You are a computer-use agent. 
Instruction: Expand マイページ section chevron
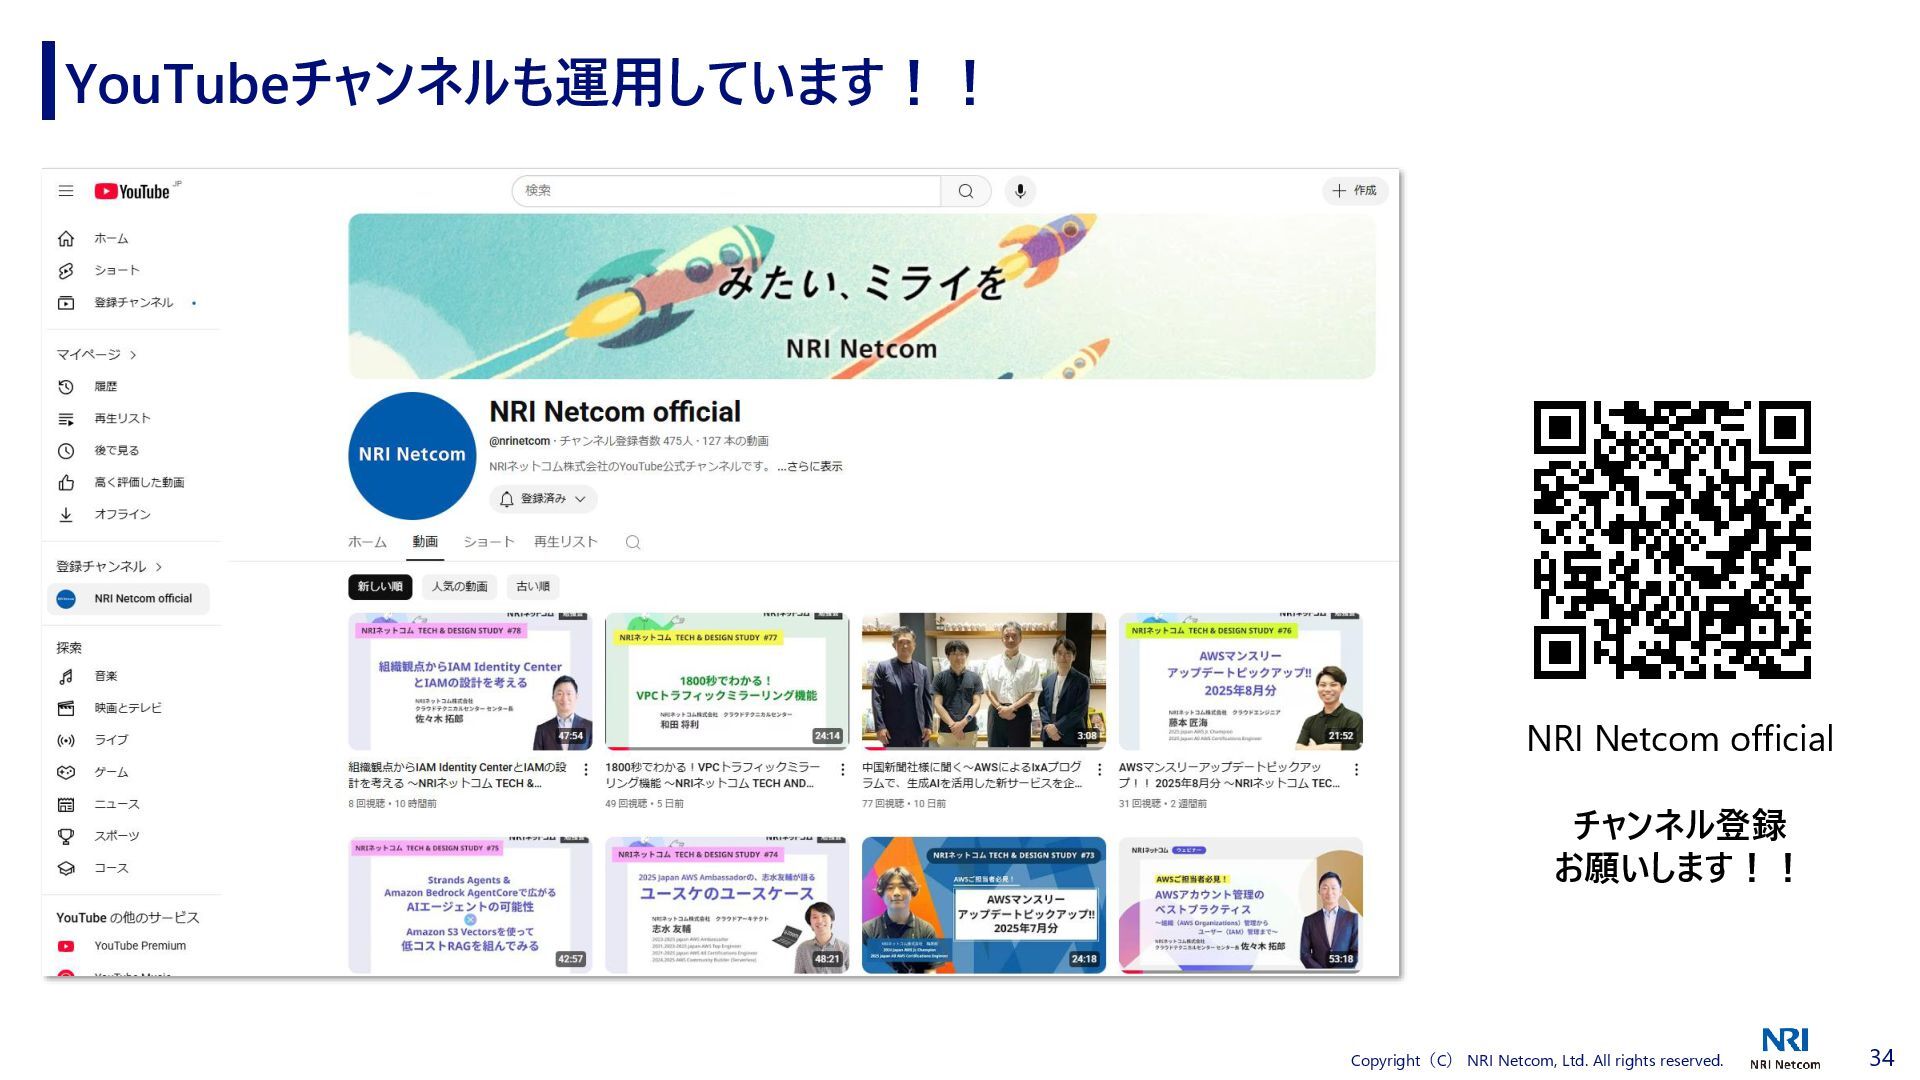tap(133, 355)
